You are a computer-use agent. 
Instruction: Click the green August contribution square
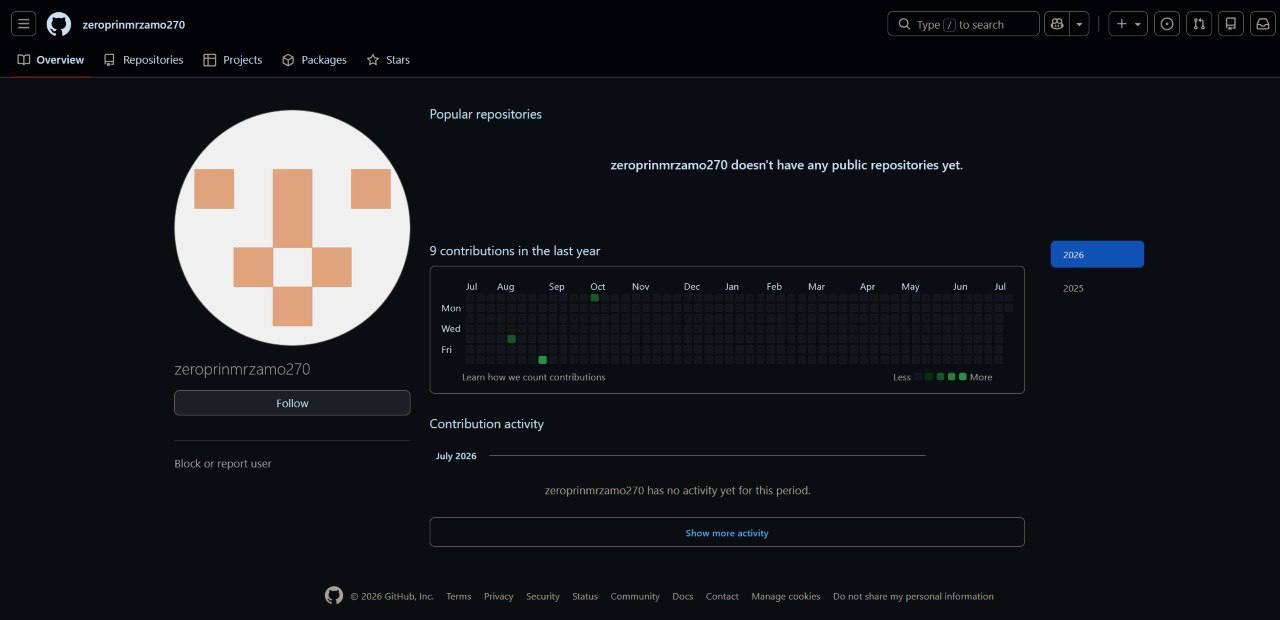point(512,339)
